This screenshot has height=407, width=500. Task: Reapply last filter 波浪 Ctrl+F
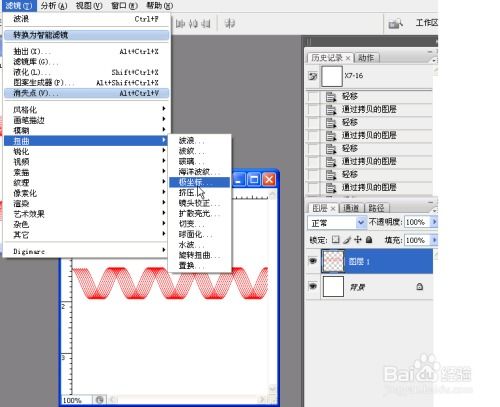click(87, 19)
